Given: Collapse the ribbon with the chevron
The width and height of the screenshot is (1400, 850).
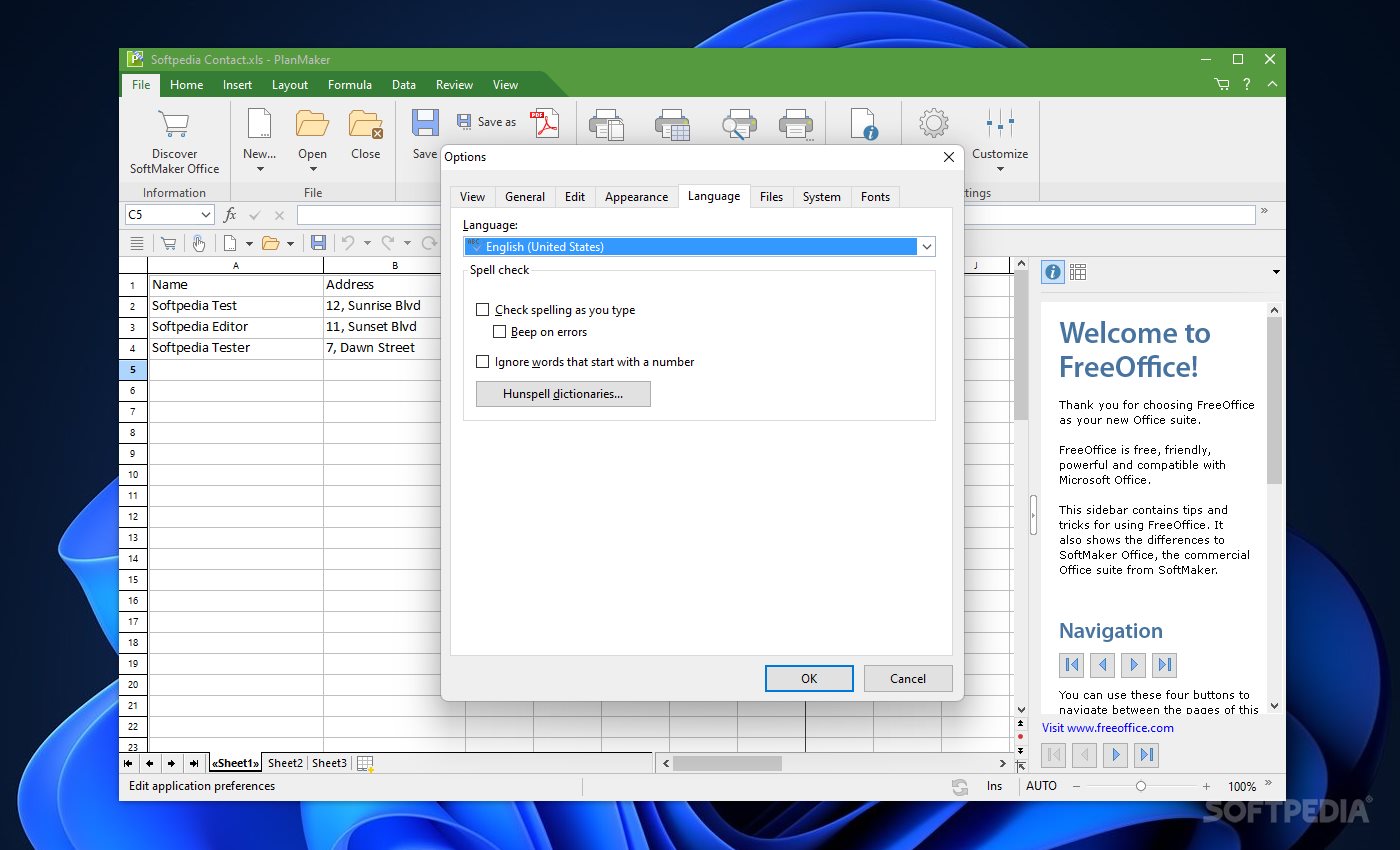Looking at the screenshot, I should click(x=1273, y=85).
